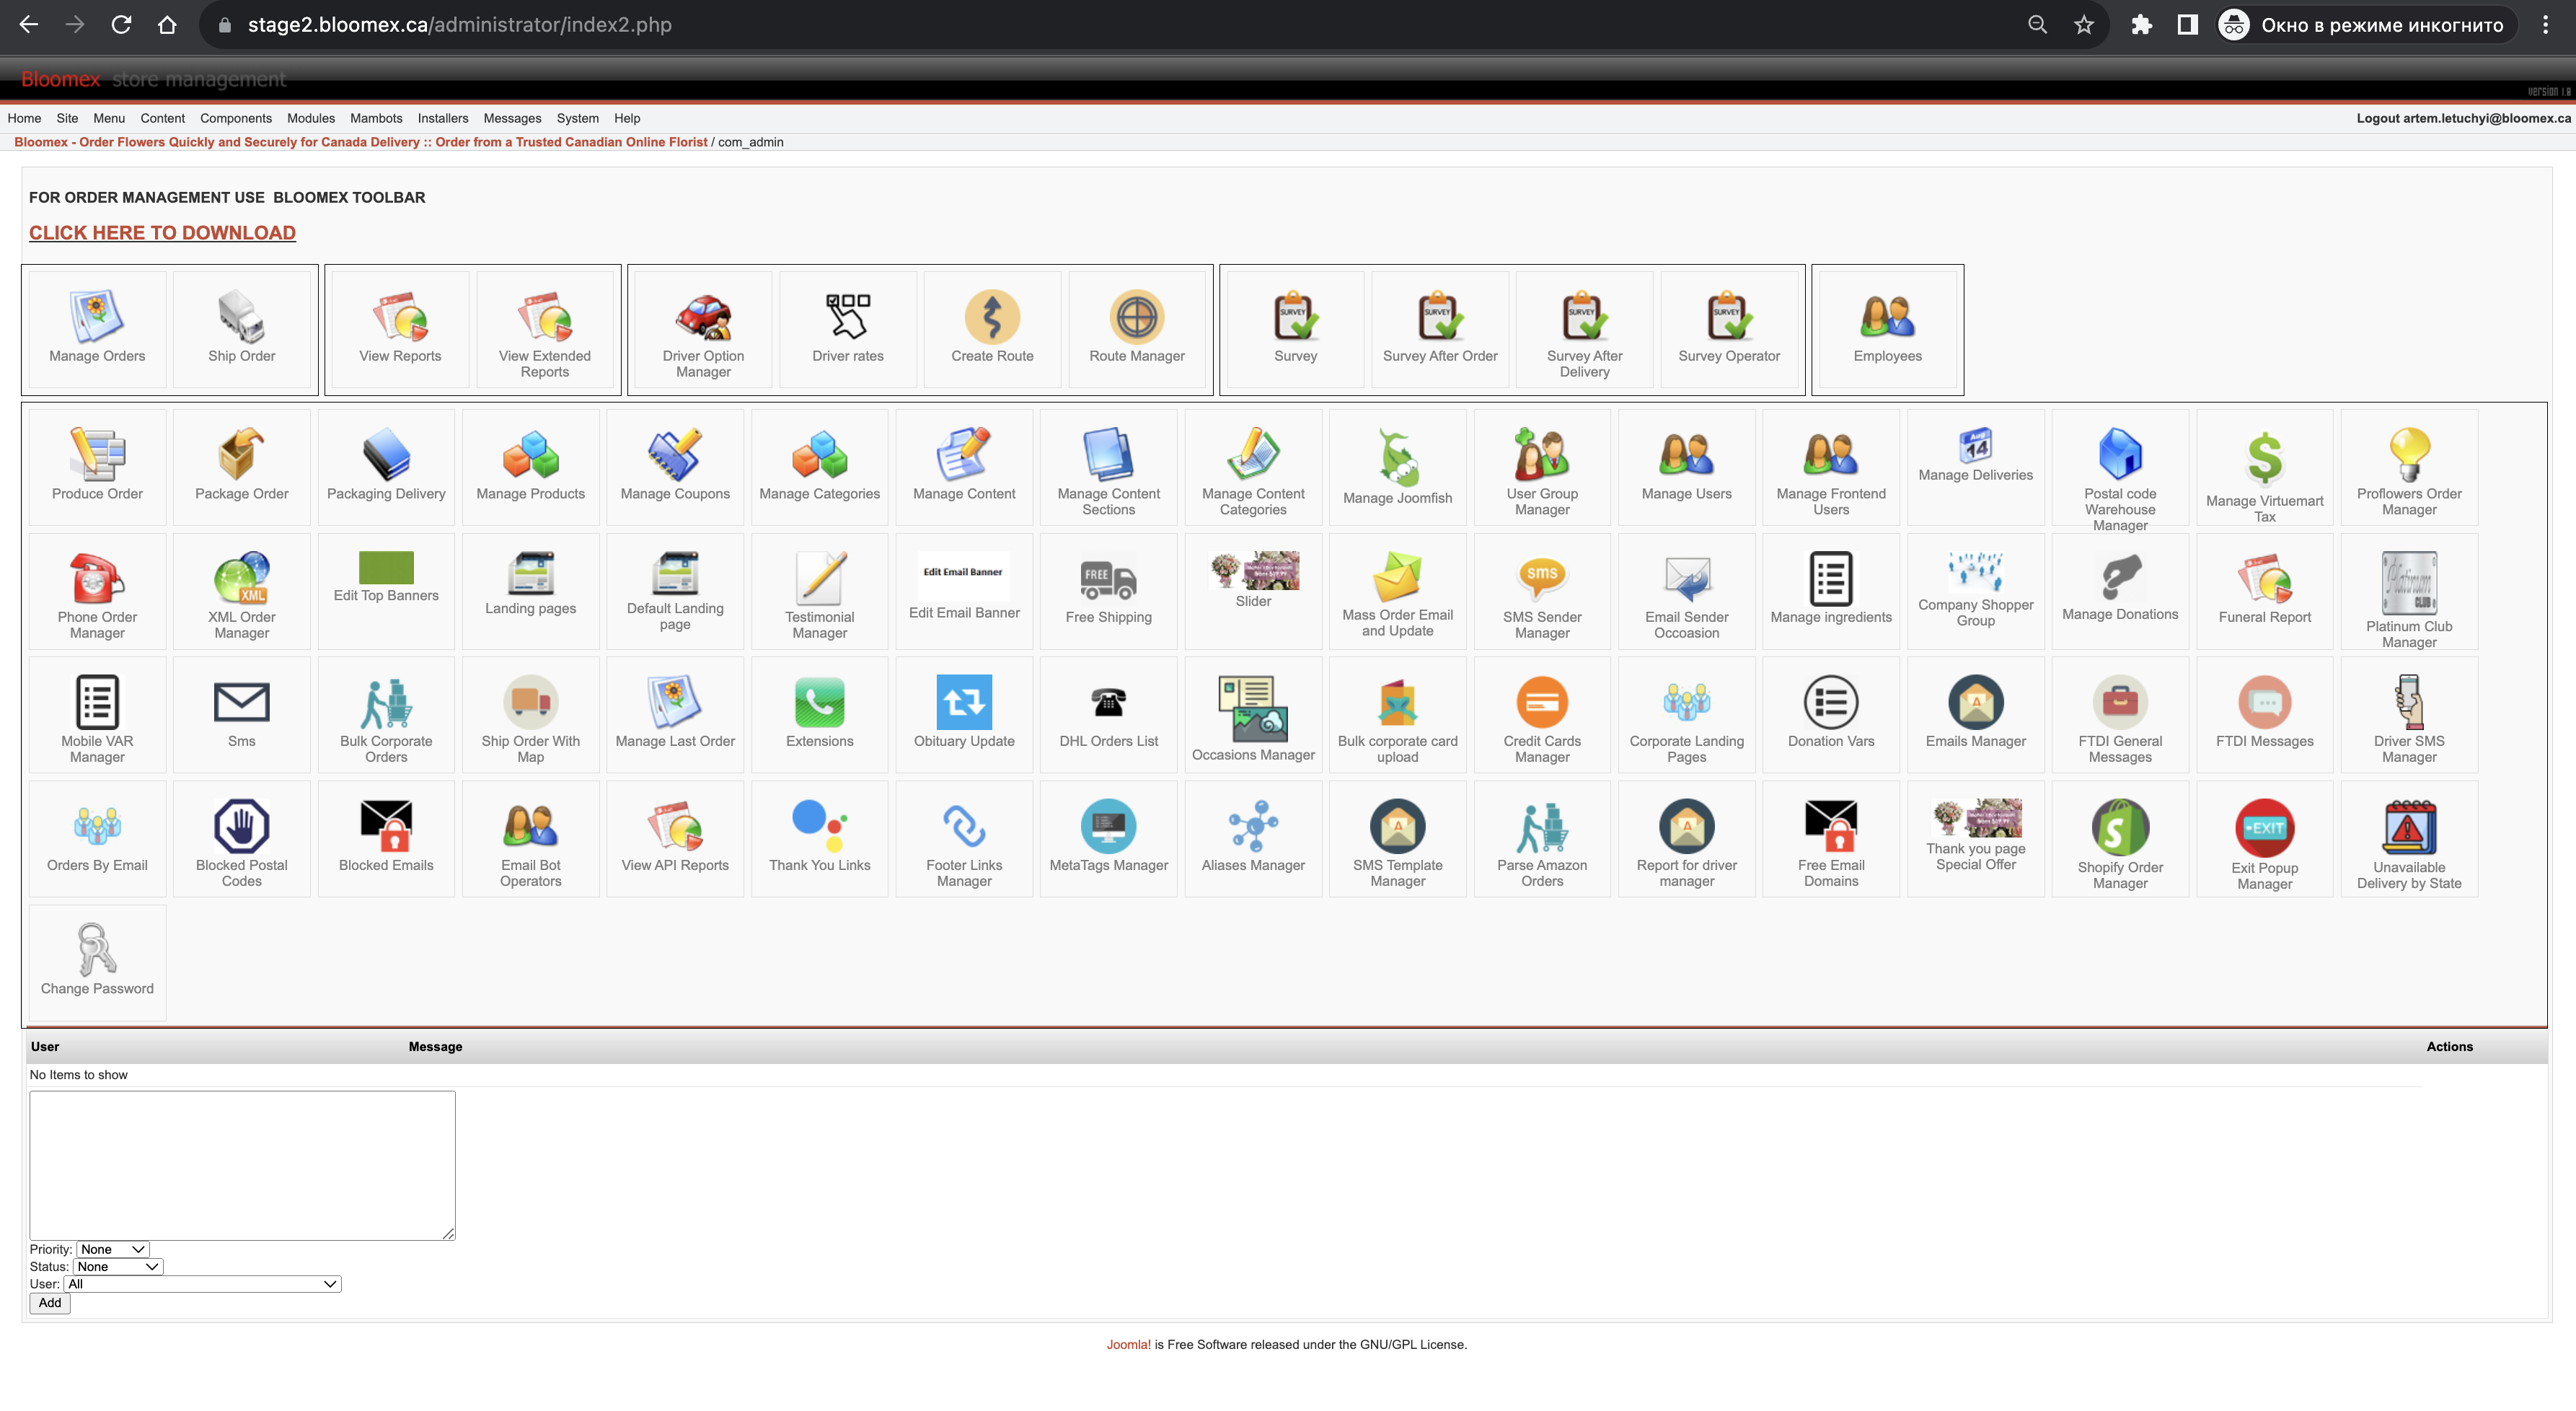Open Produce Order icon
The width and height of the screenshot is (2576, 1411).
point(97,454)
